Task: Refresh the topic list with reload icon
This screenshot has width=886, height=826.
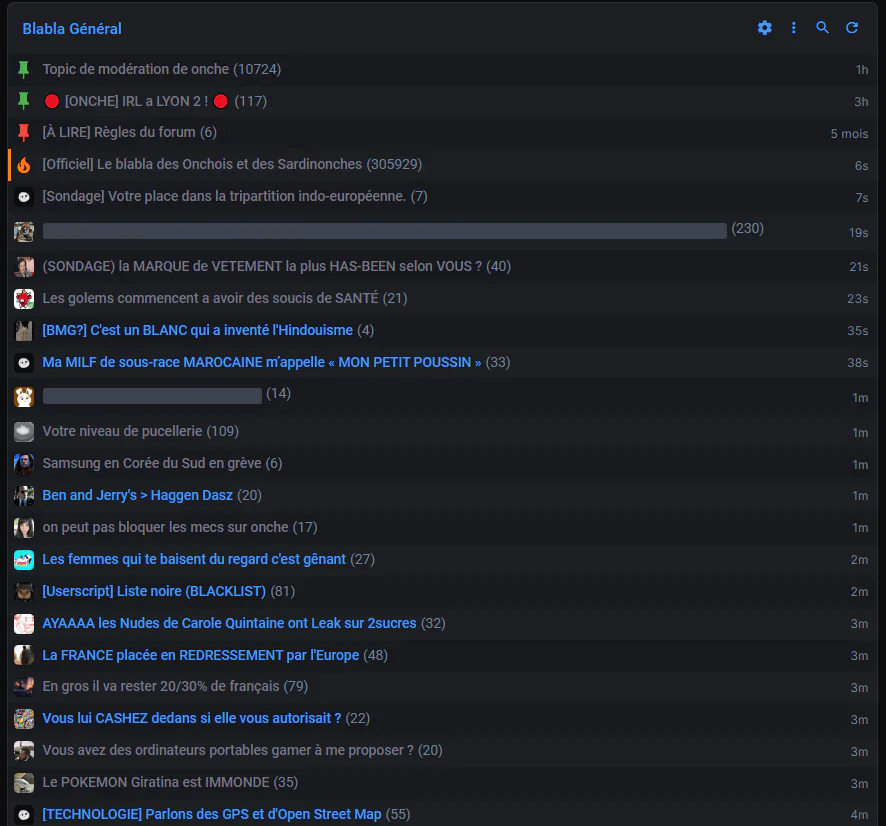Action: pos(852,28)
